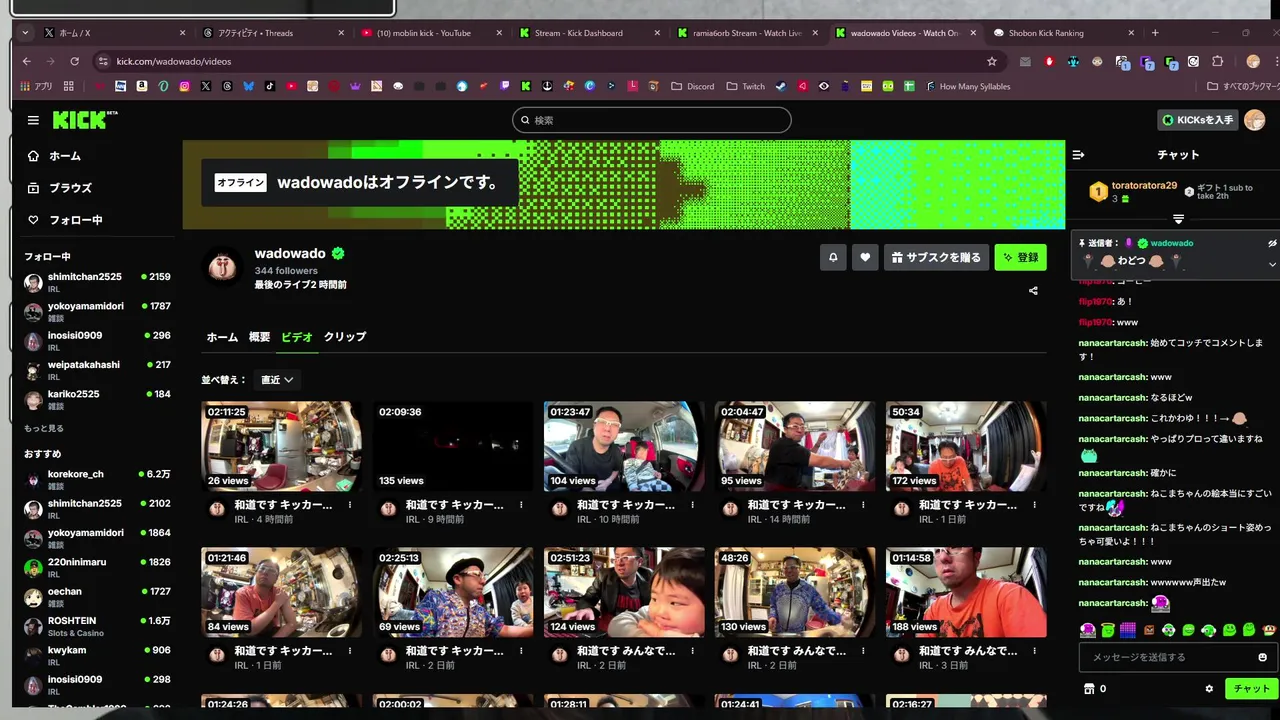Image resolution: width=1280 pixels, height=720 pixels.
Task: Open the Kick hamburger sidebar menu
Action: 33,120
